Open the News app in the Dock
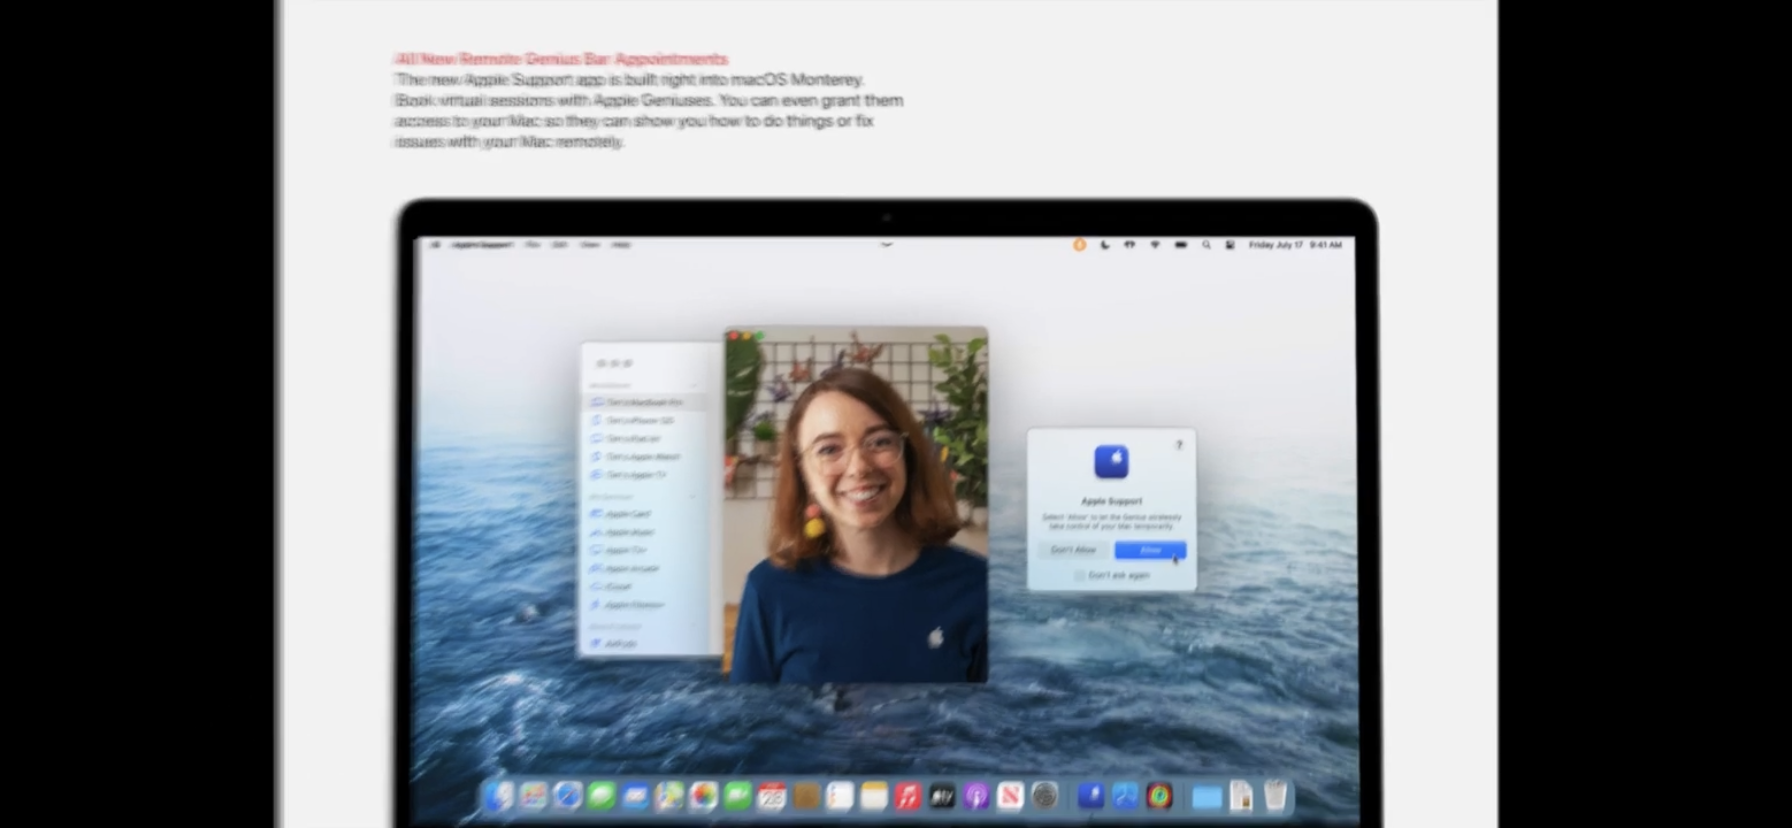Screen dimensions: 1792x828 [x=1010, y=796]
